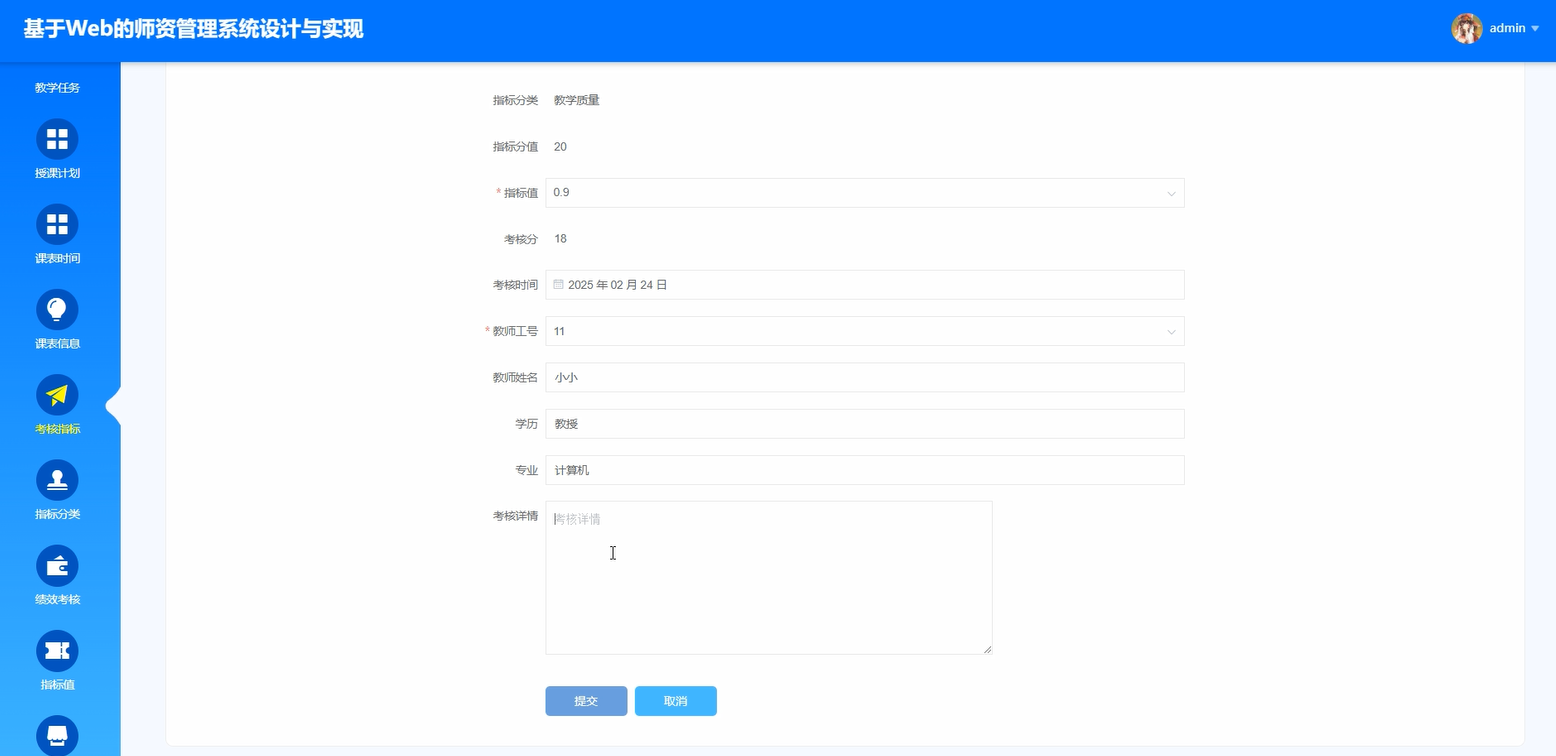This screenshot has width=1556, height=756.
Task: Click the 考核详情 textarea resize handle
Action: [987, 649]
